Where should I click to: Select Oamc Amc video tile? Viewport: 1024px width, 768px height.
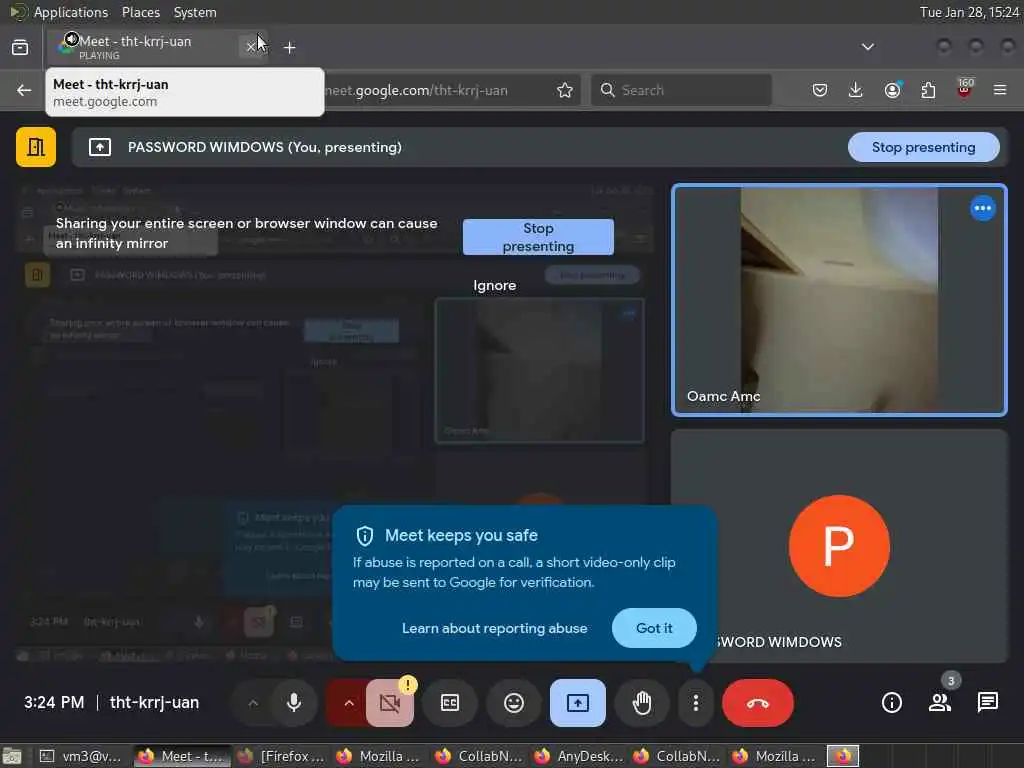coord(839,300)
